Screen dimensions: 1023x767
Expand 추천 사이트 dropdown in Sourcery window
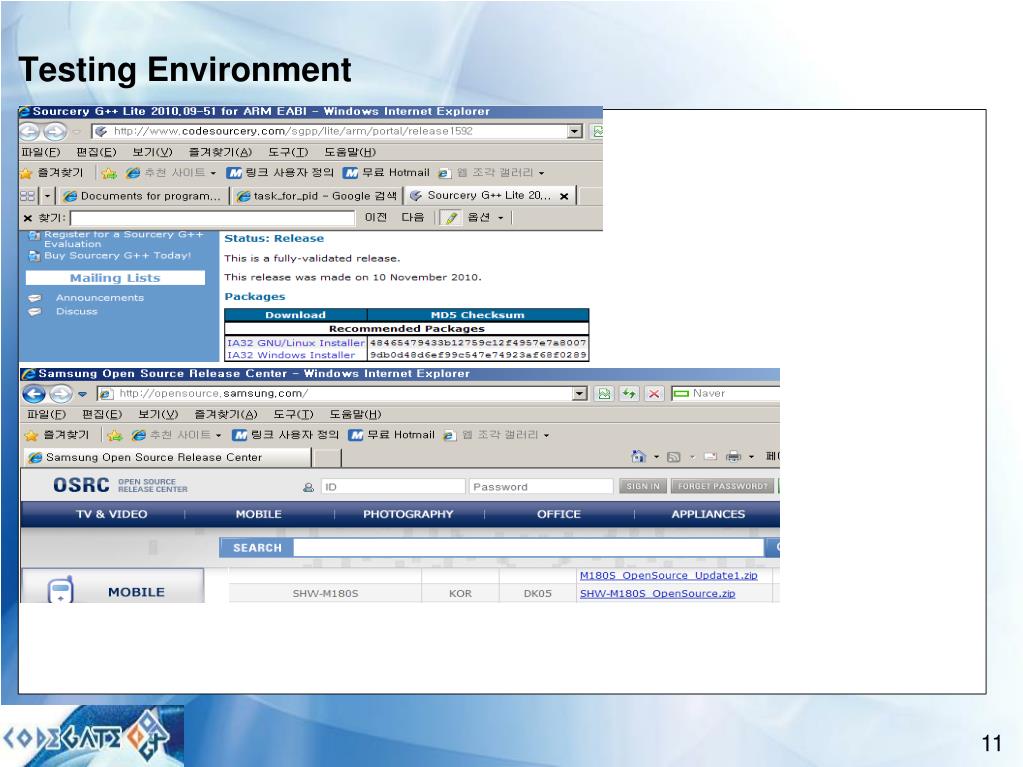pyautogui.click(x=213, y=173)
